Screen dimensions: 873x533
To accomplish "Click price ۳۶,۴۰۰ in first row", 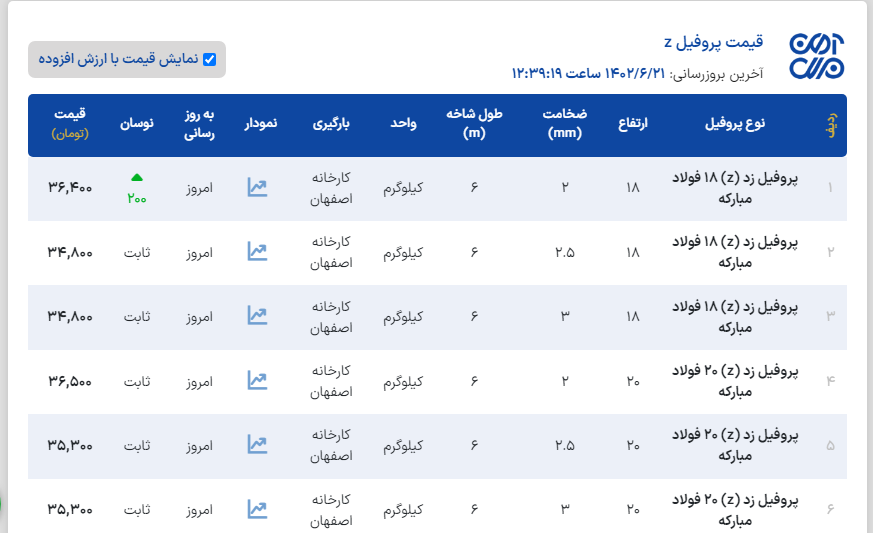I will pyautogui.click(x=70, y=187).
